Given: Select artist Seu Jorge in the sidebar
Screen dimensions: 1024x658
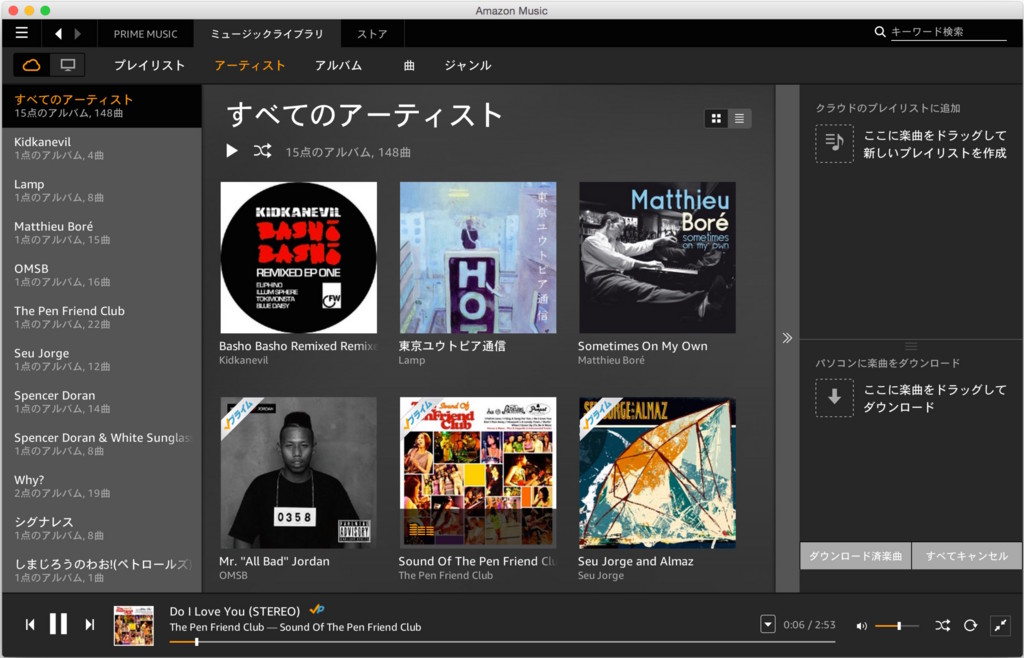Looking at the screenshot, I should 102,359.
